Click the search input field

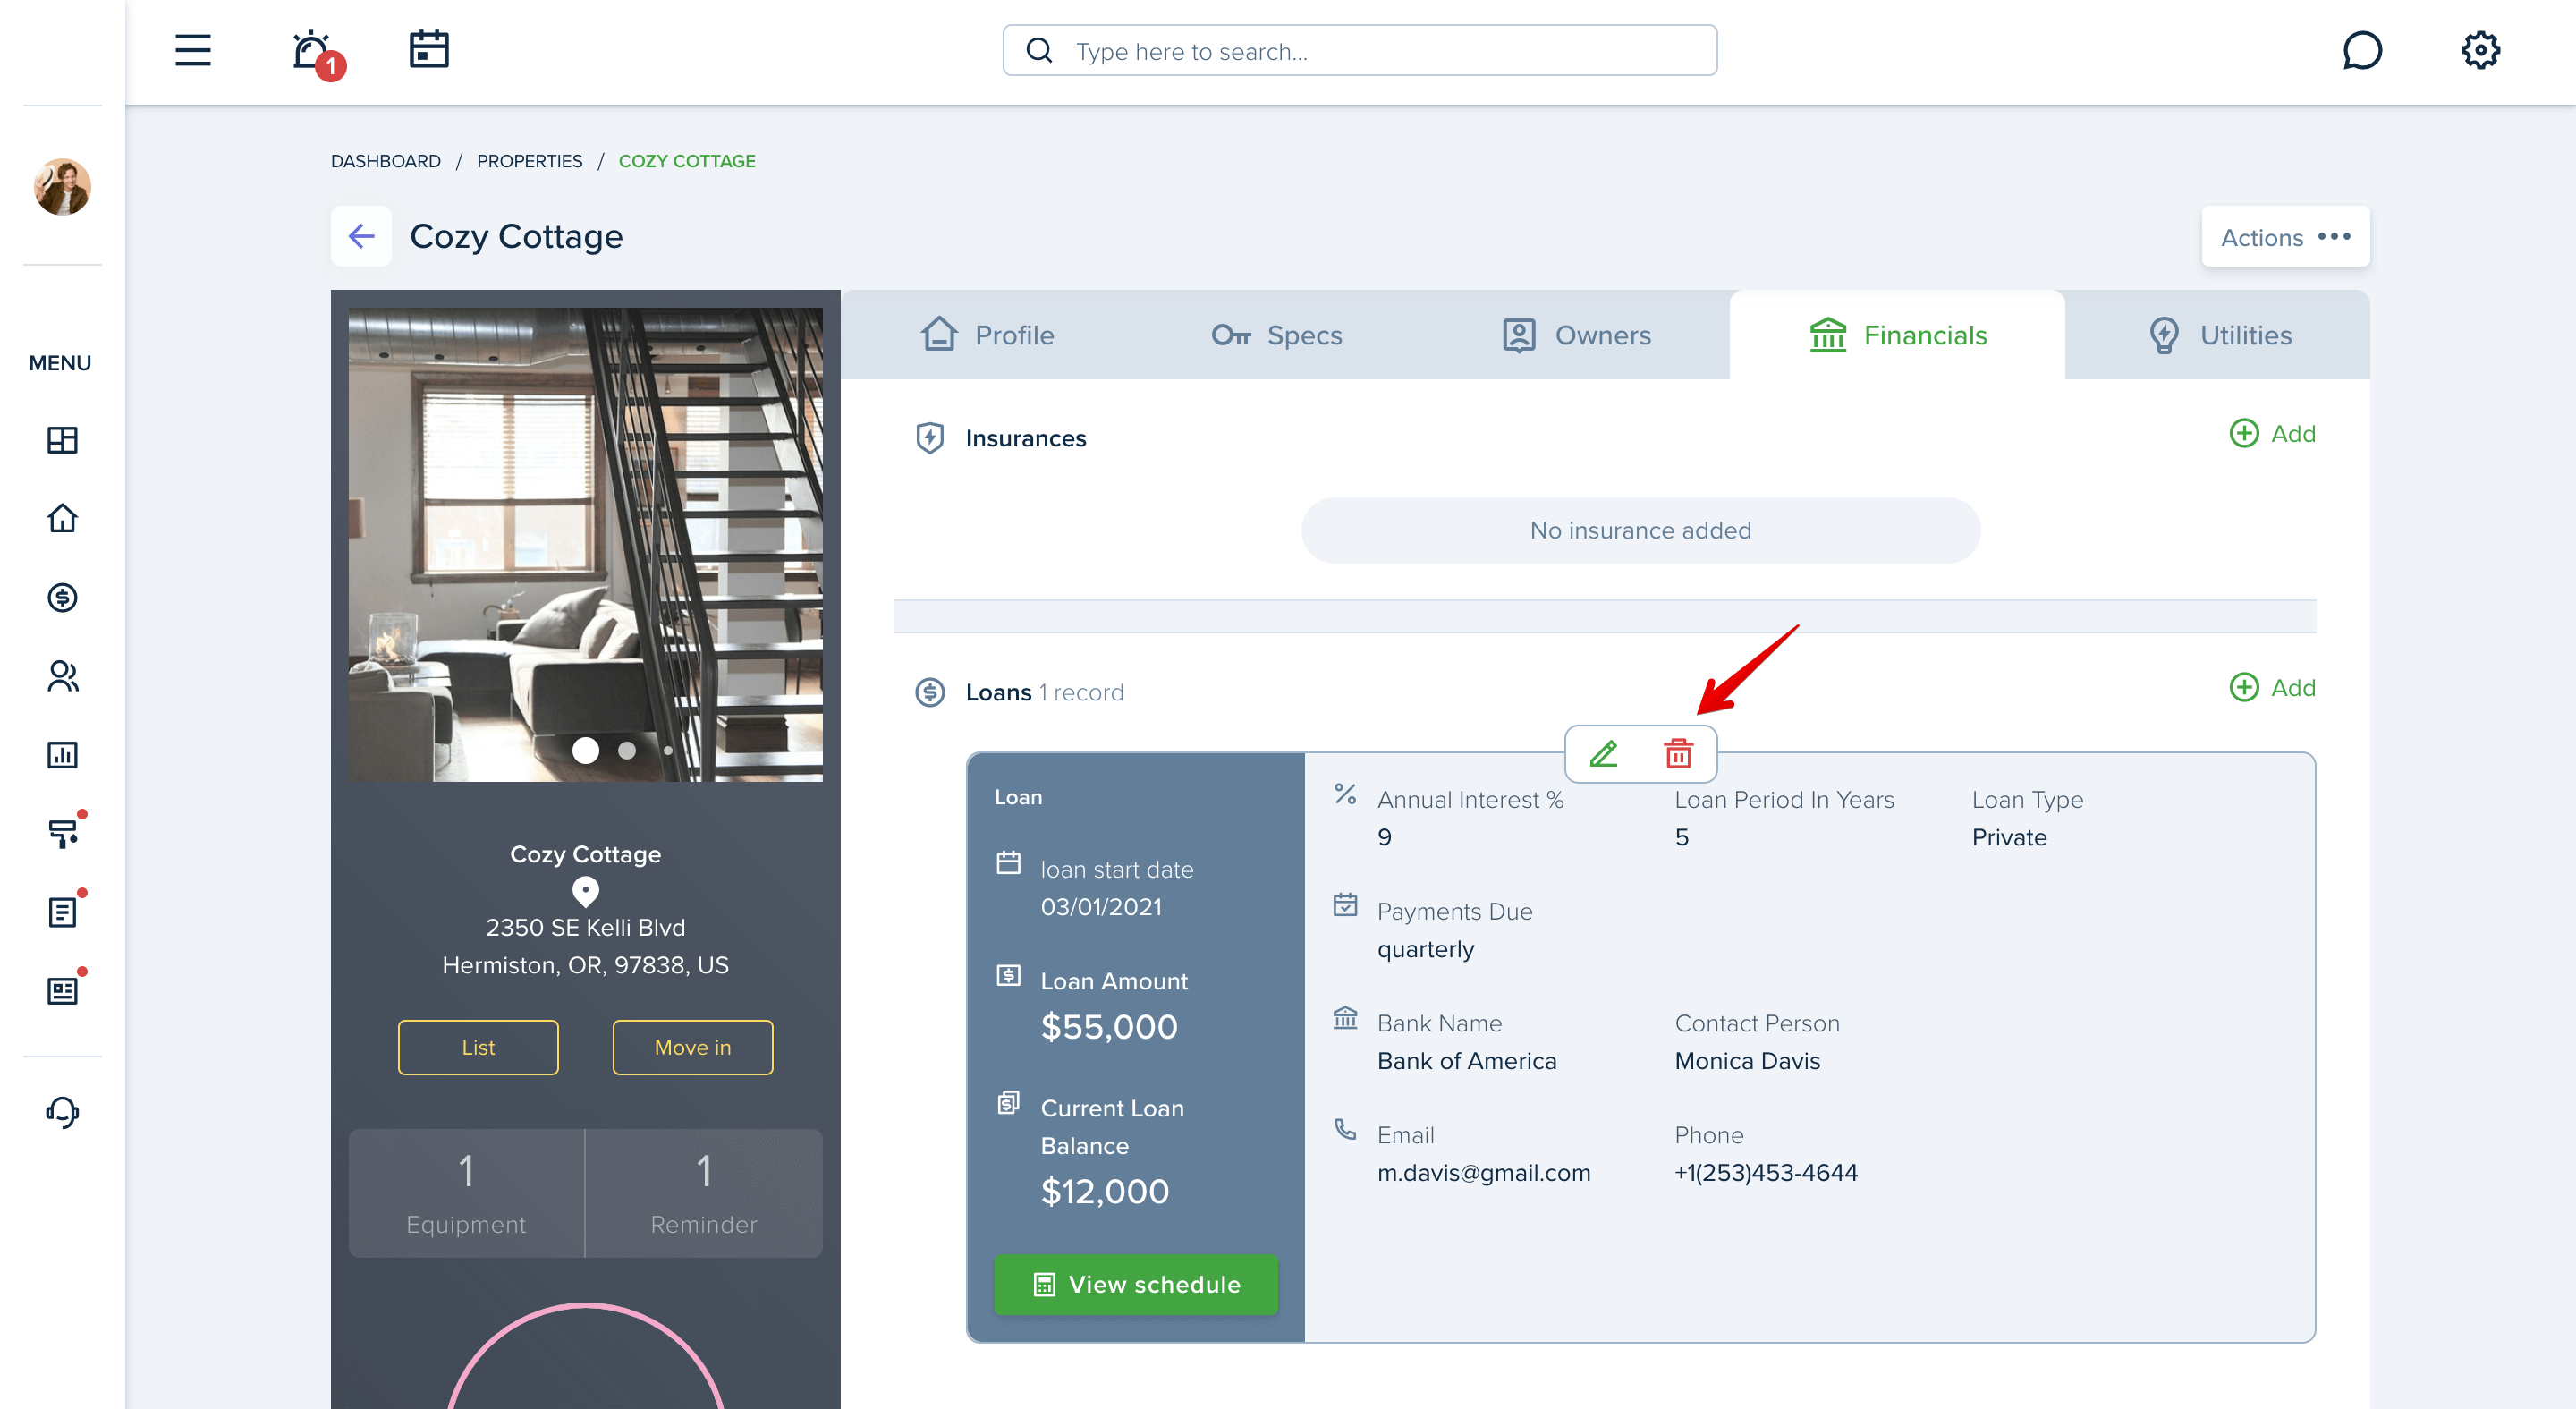tap(1360, 51)
